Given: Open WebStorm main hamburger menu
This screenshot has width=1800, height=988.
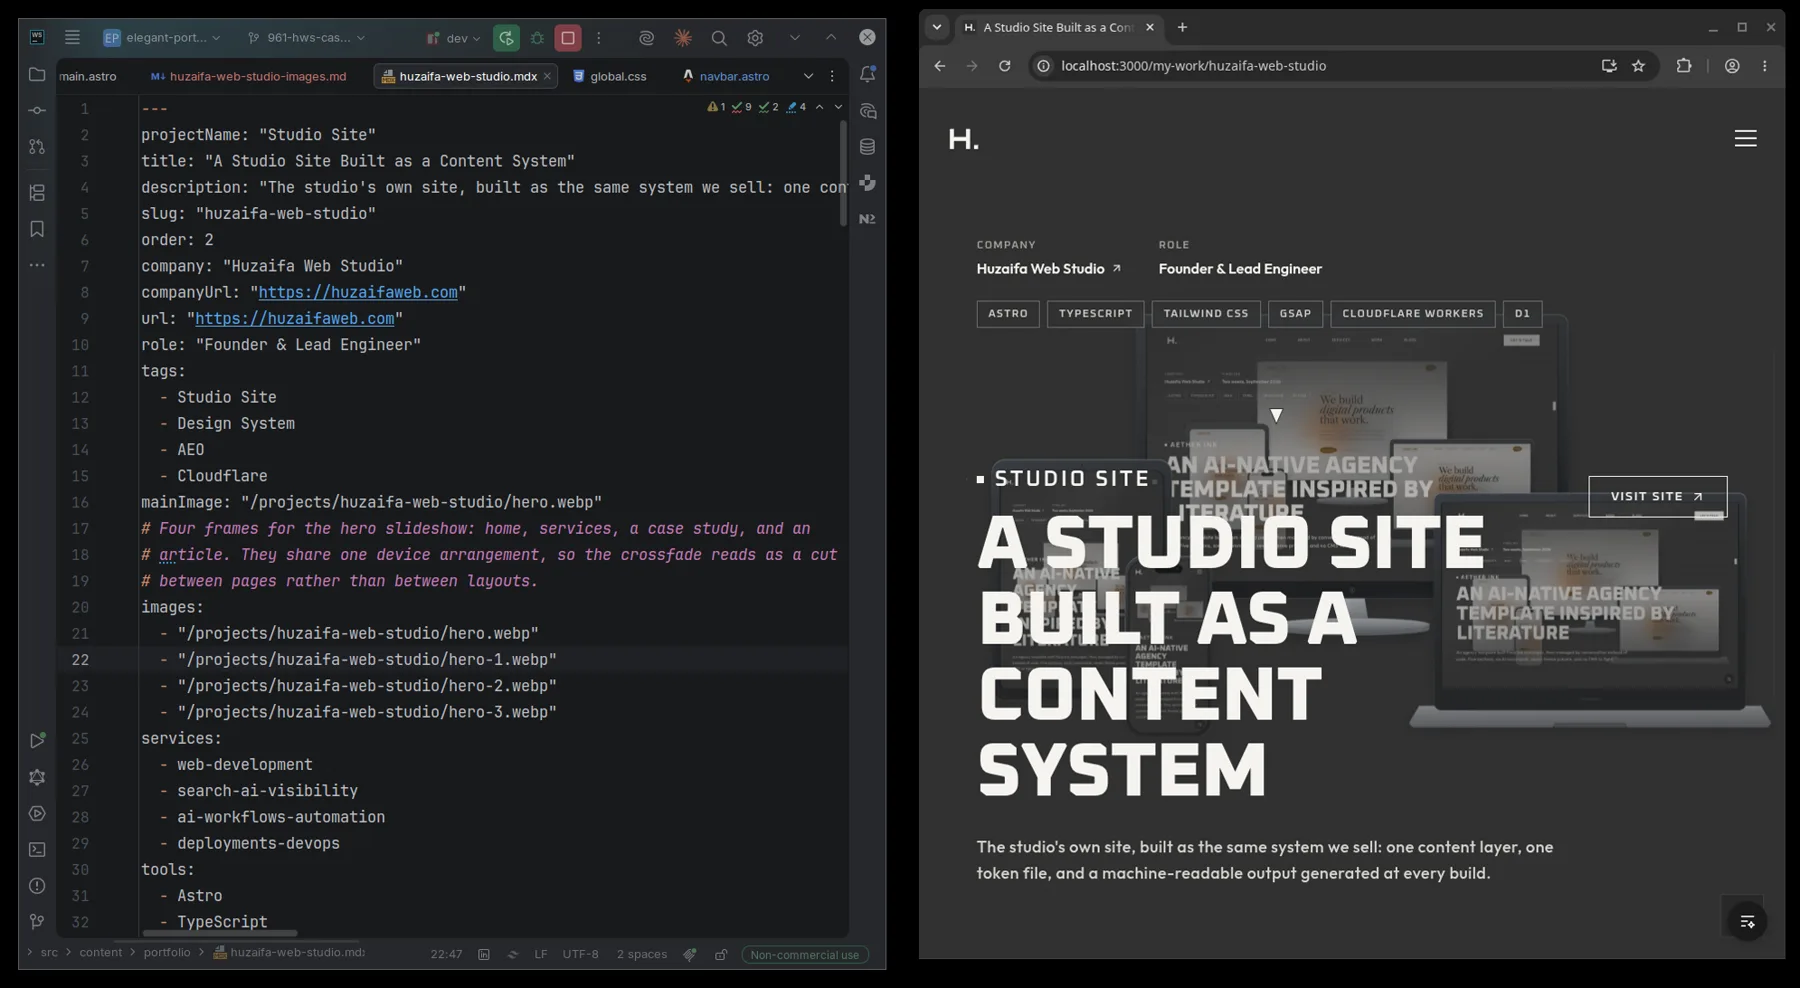Looking at the screenshot, I should (72, 37).
